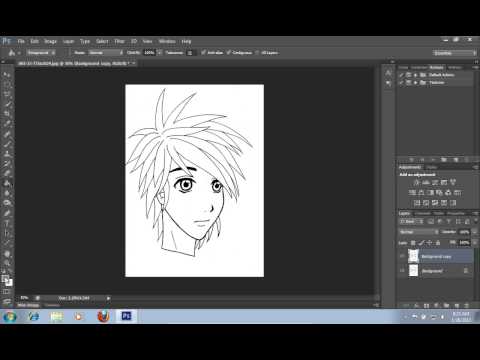
Task: Add a Curves adjustment
Action: click(x=435, y=182)
